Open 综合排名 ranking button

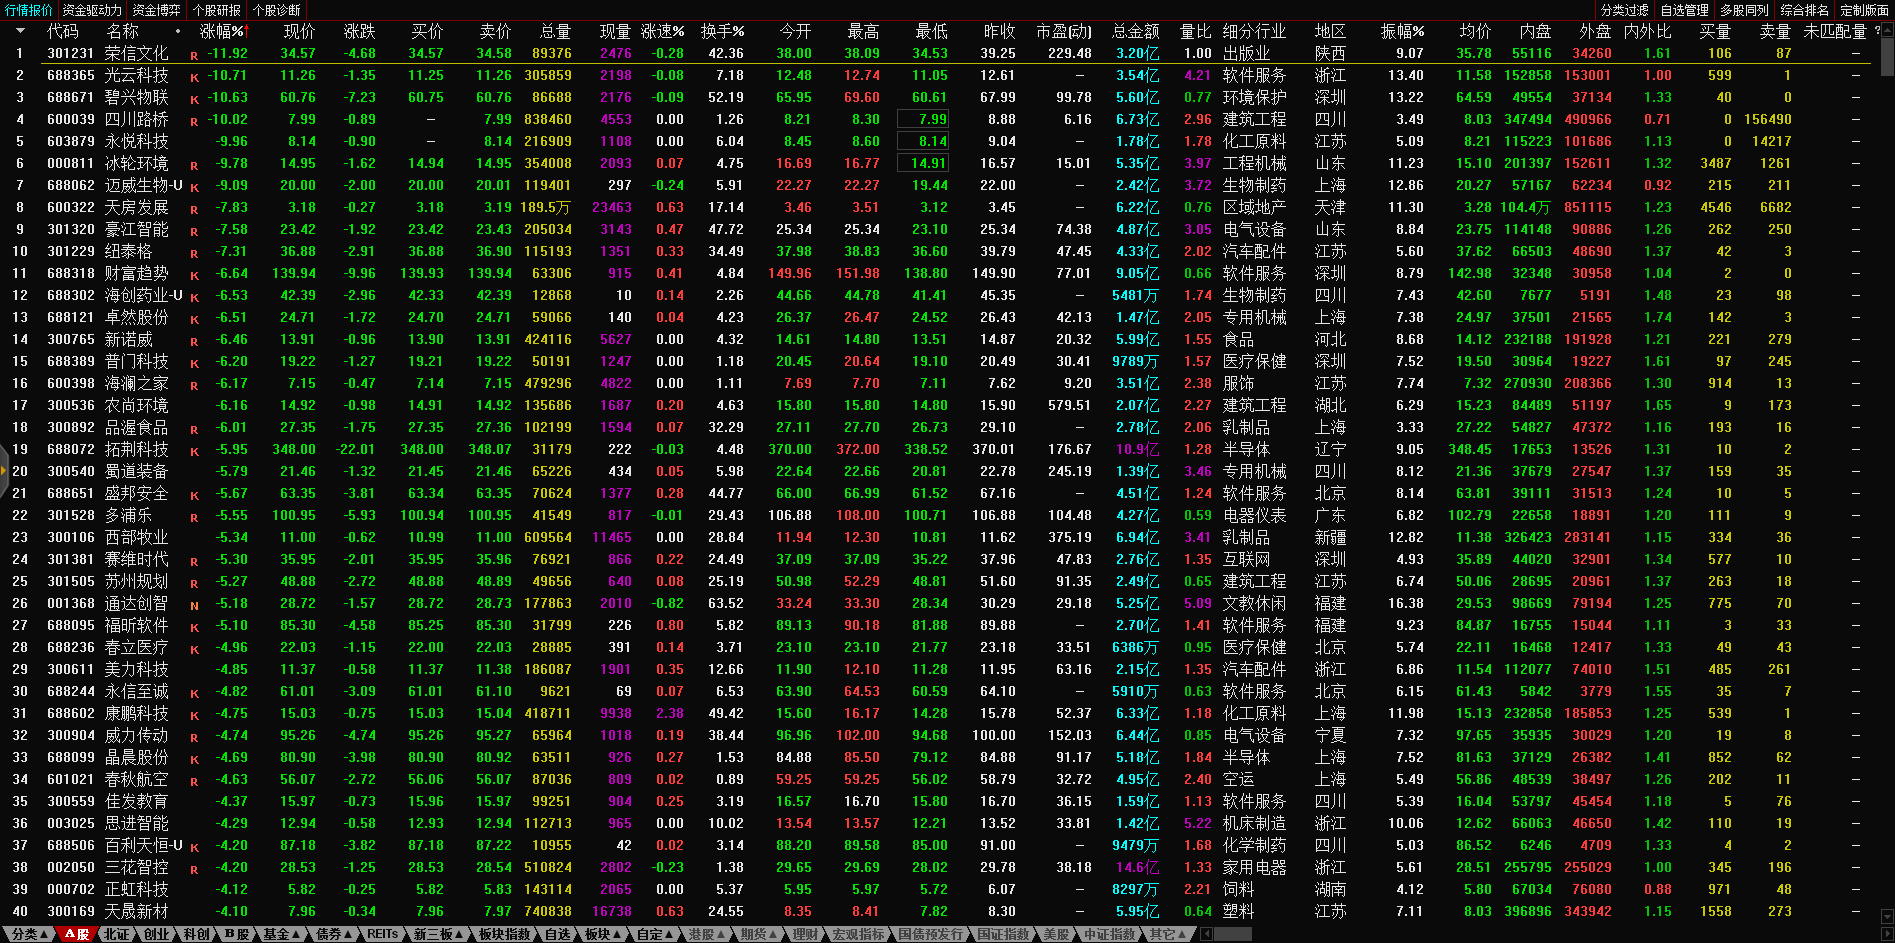pyautogui.click(x=1804, y=10)
